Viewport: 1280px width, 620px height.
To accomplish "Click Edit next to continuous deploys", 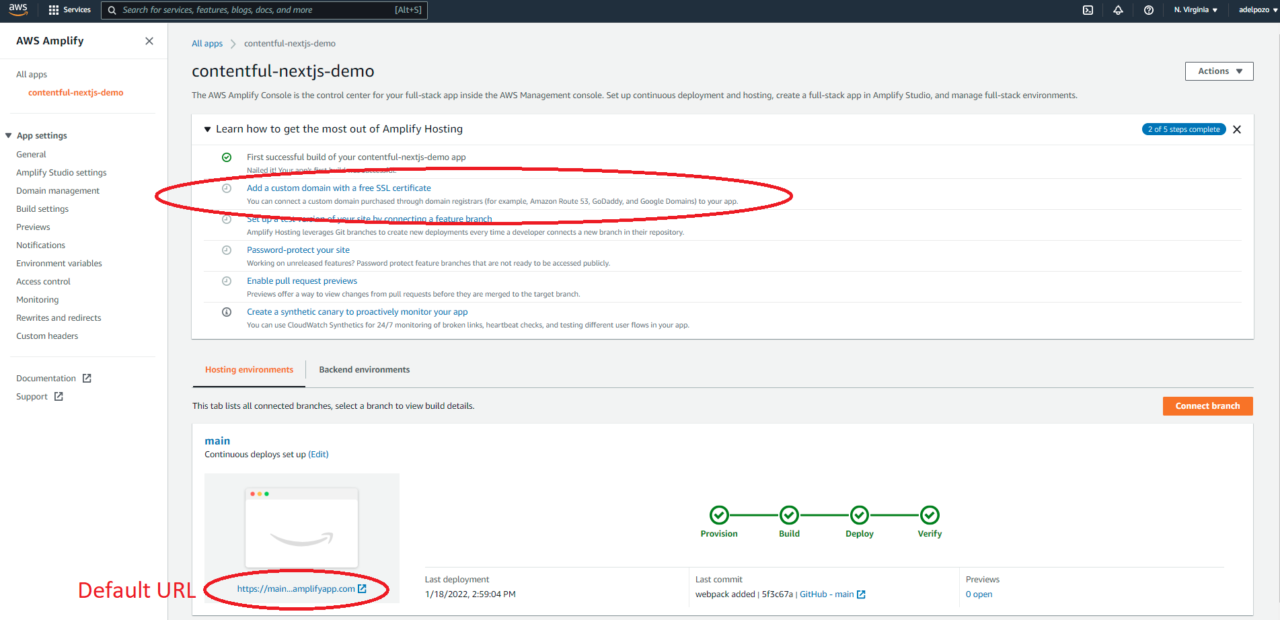I will 318,453.
